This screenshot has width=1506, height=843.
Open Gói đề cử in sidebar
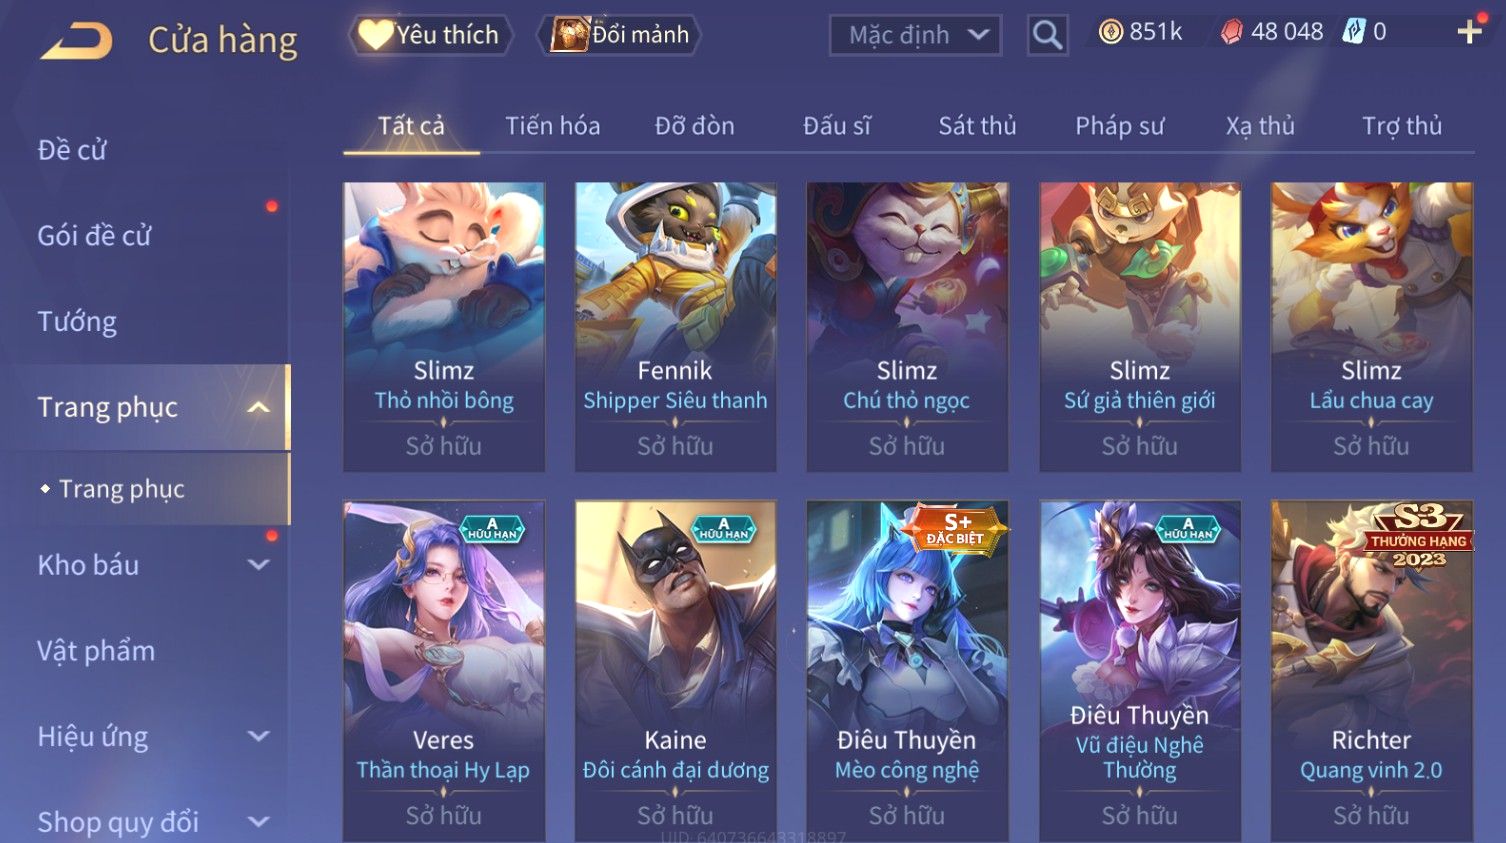pyautogui.click(x=95, y=236)
